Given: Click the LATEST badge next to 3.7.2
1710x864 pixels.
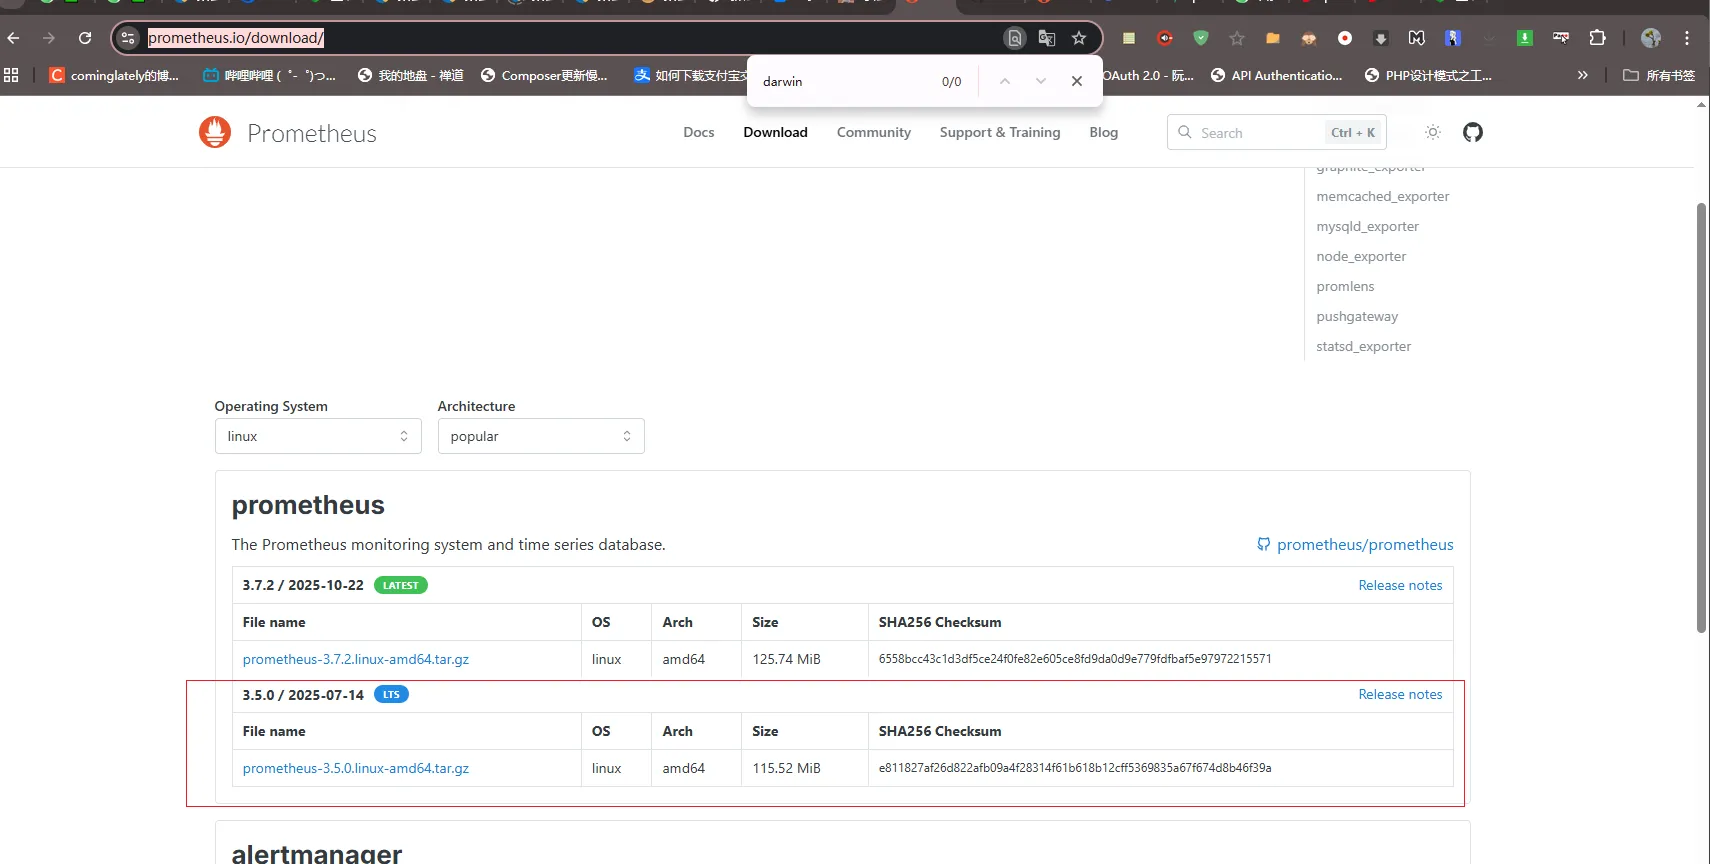Looking at the screenshot, I should click(401, 585).
